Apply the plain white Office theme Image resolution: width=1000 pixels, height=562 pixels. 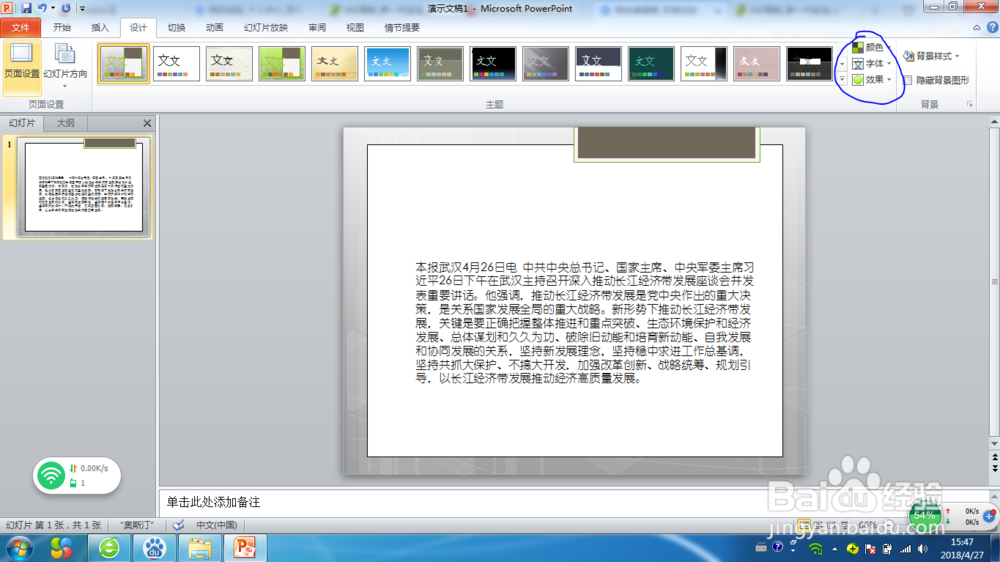[176, 64]
